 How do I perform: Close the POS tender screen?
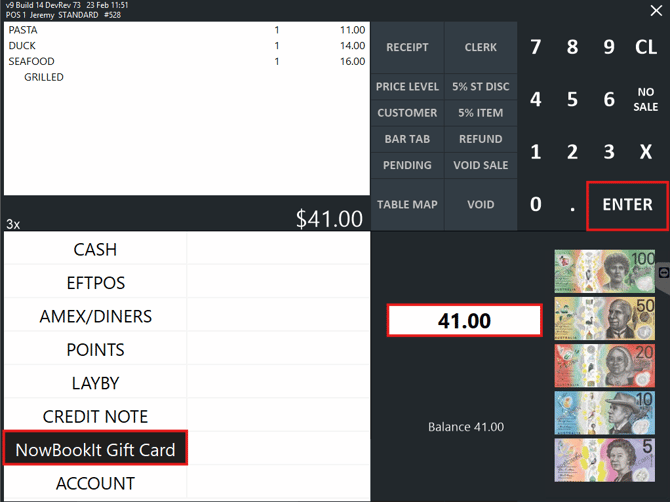click(x=656, y=11)
